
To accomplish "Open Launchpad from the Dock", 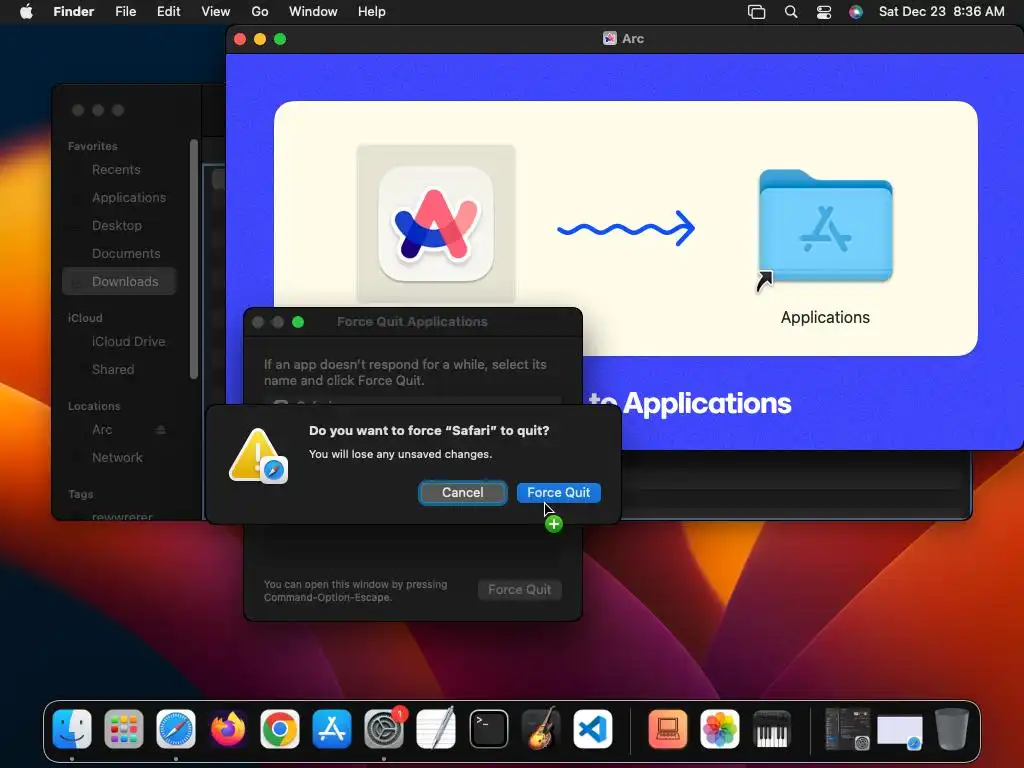I will 123,728.
